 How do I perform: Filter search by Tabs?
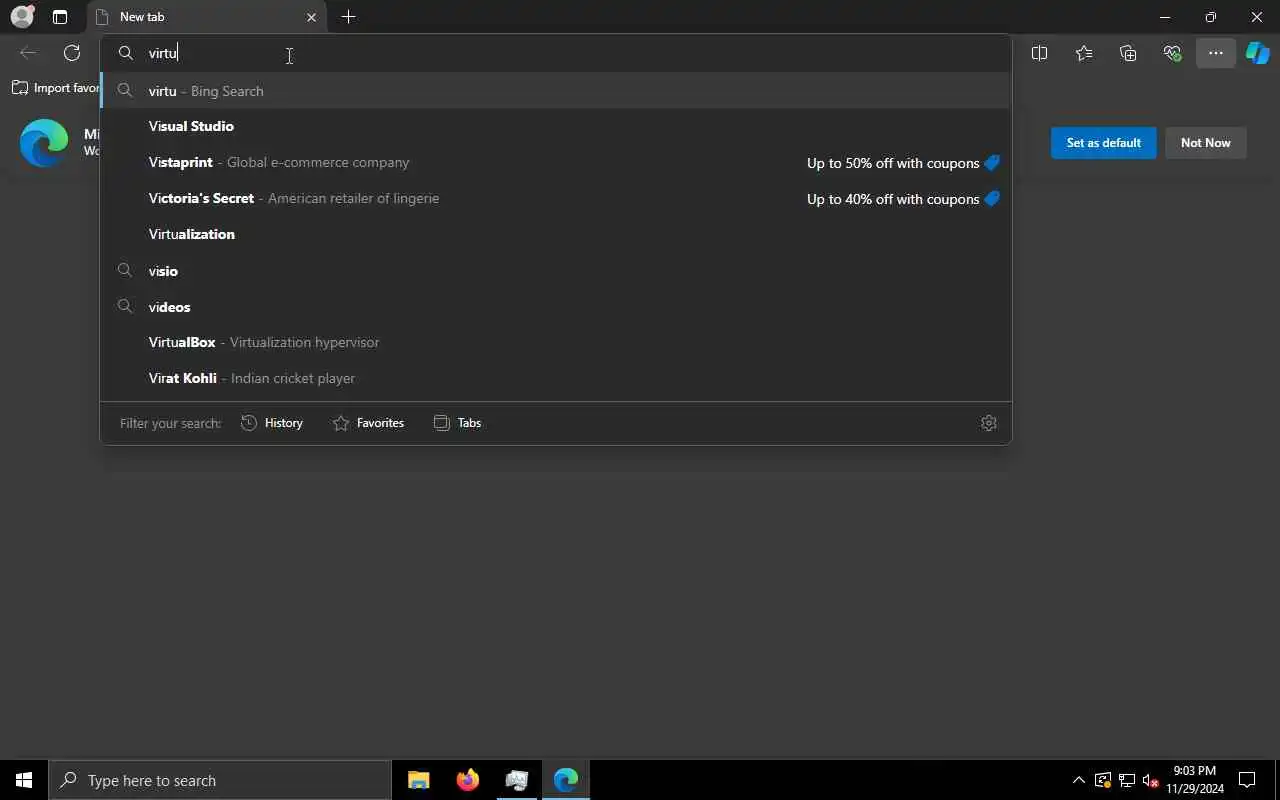[x=458, y=423]
